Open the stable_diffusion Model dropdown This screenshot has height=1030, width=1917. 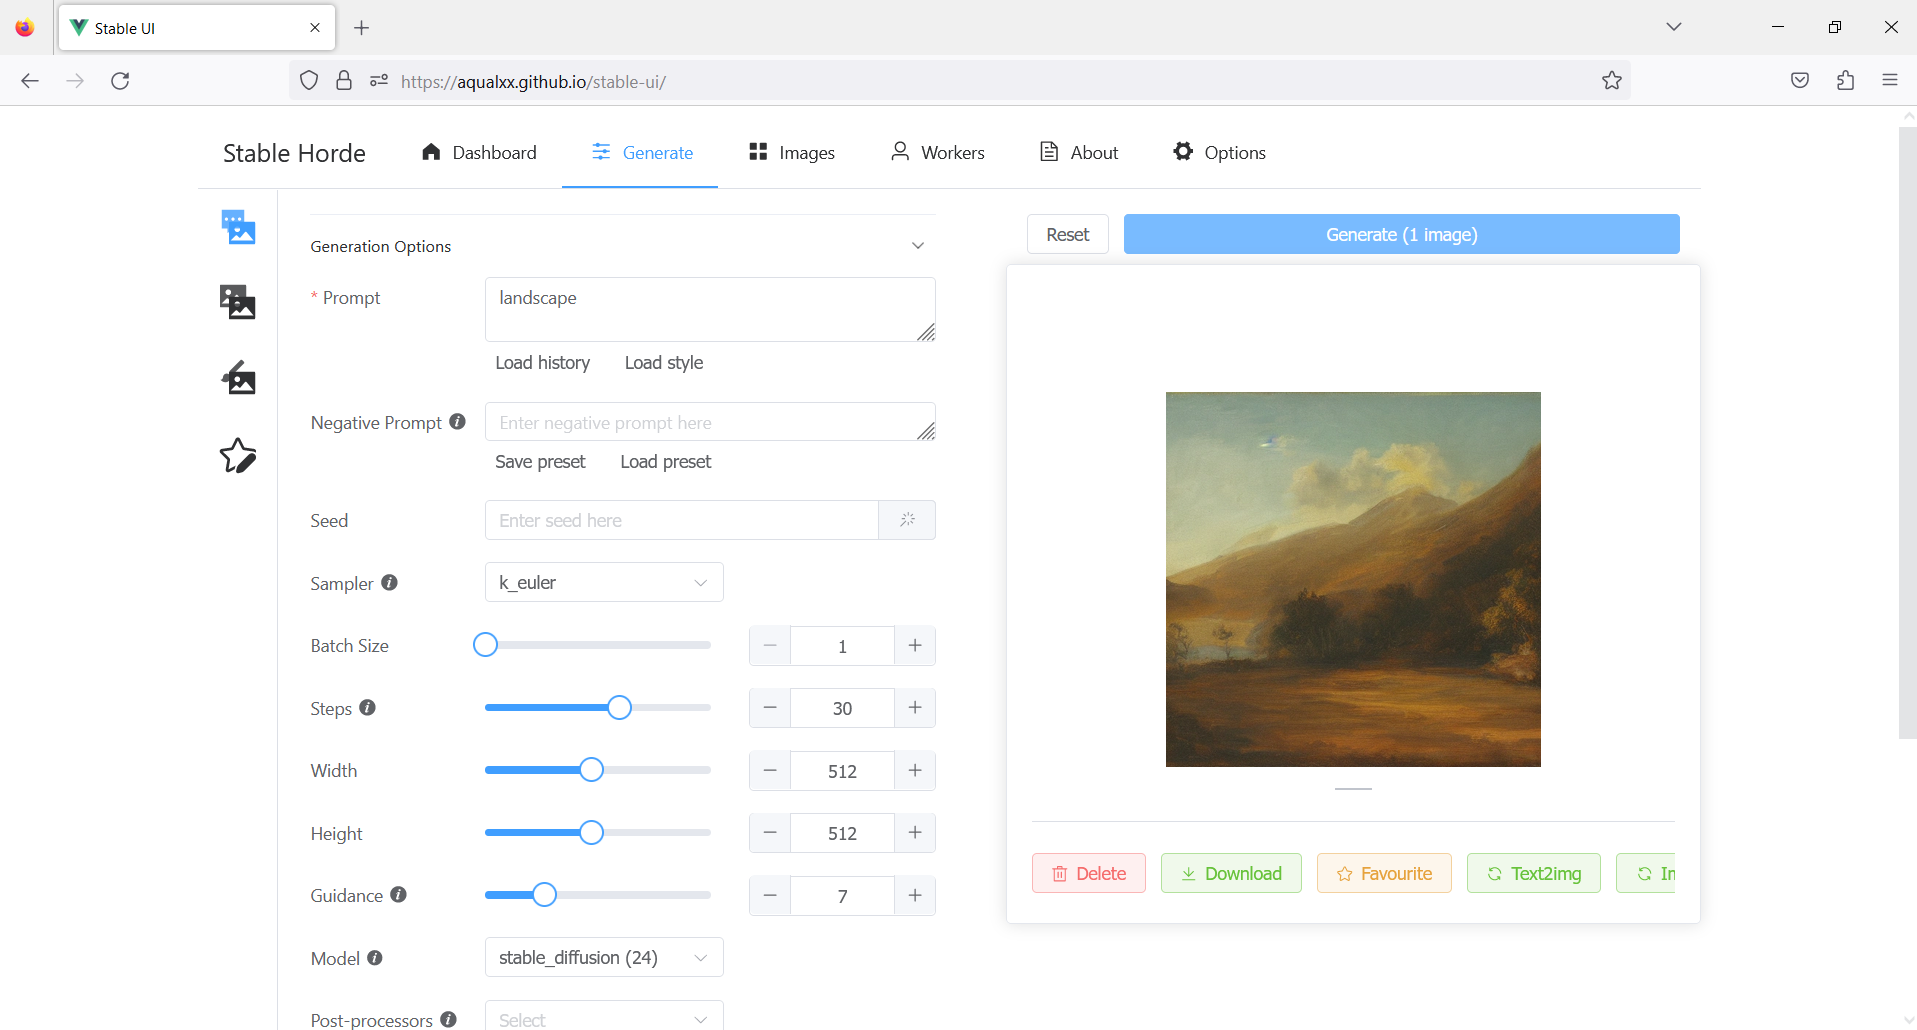click(603, 957)
